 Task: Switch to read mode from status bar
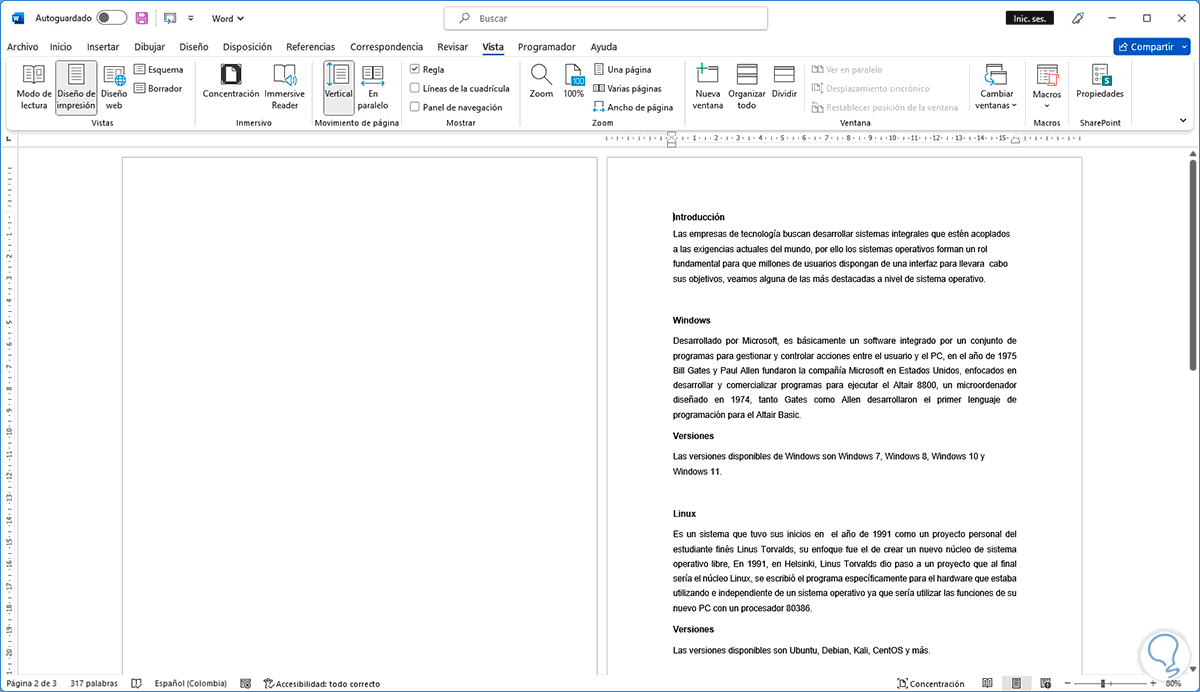pyautogui.click(x=987, y=684)
